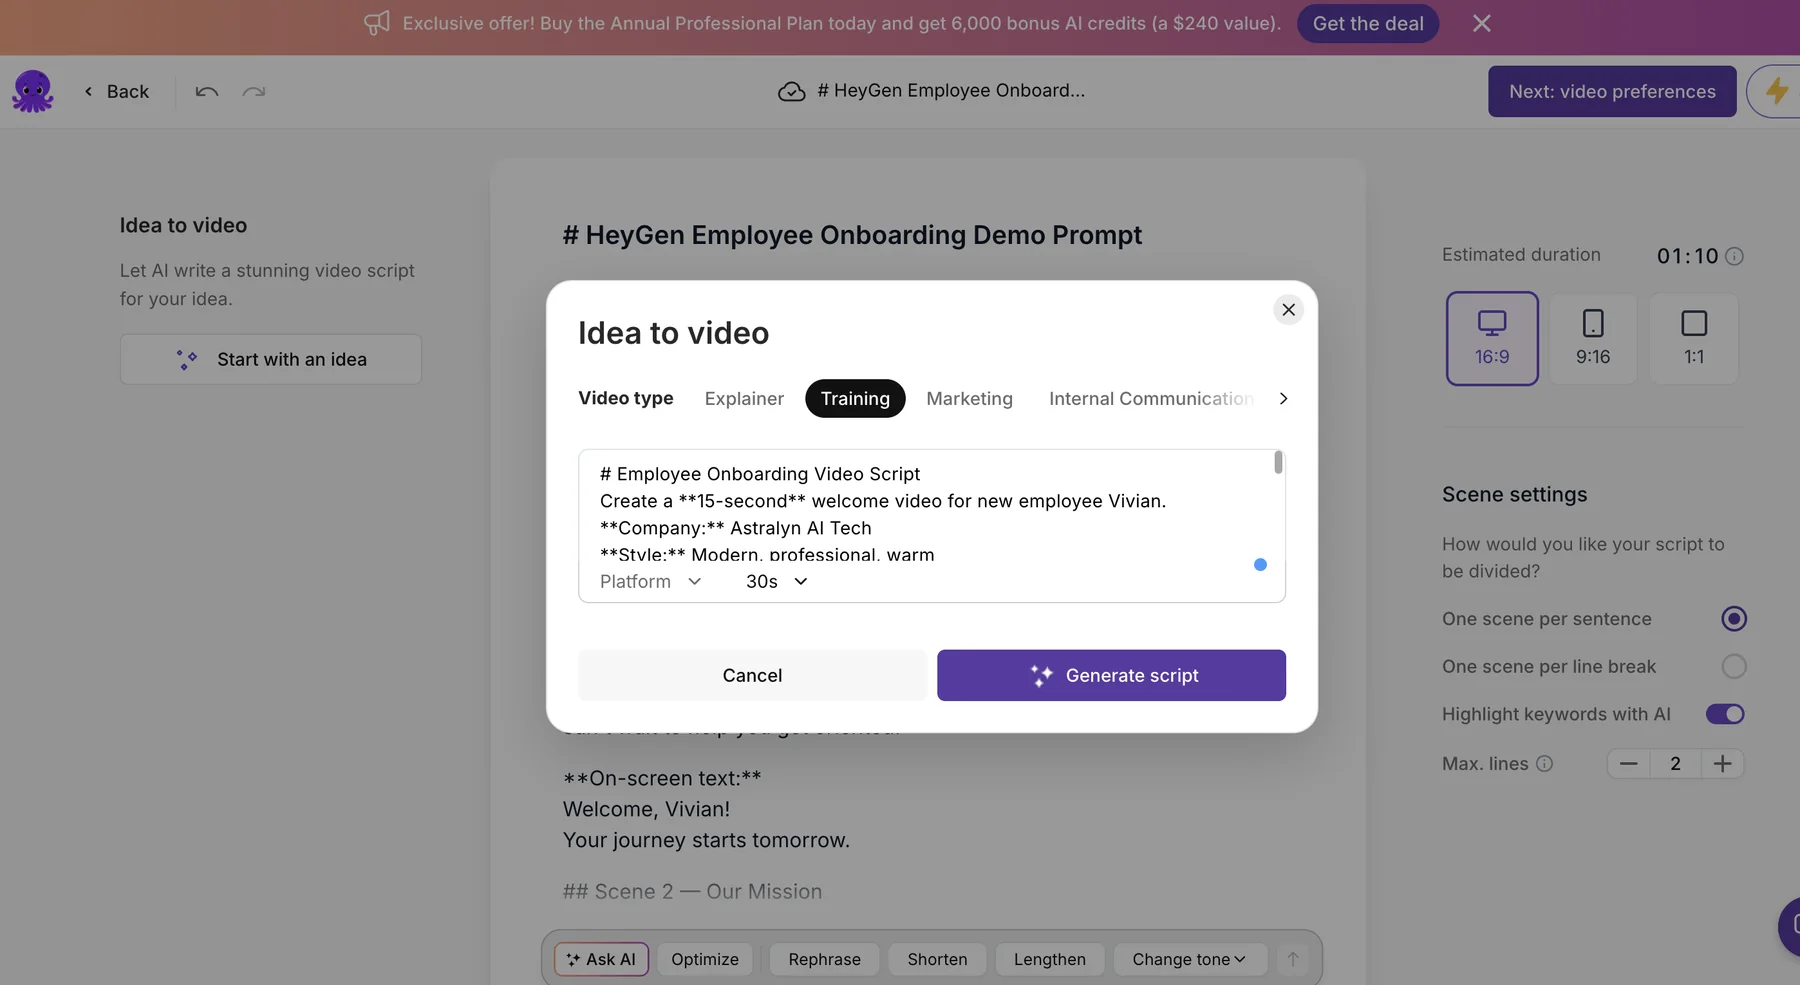The image size is (1800, 985).
Task: Select the 16:9 landscape aspect ratio
Action: pyautogui.click(x=1492, y=338)
